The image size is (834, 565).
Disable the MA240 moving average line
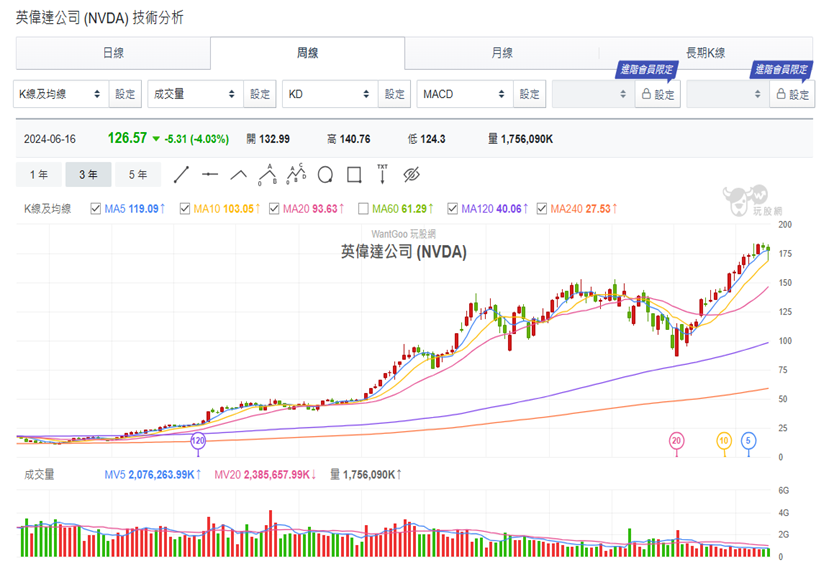pos(542,209)
